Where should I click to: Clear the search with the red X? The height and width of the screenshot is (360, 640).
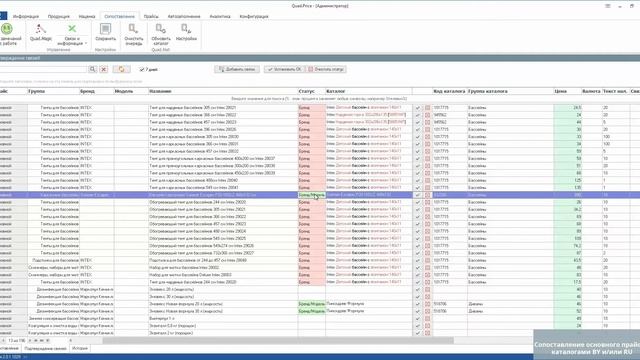click(104, 69)
